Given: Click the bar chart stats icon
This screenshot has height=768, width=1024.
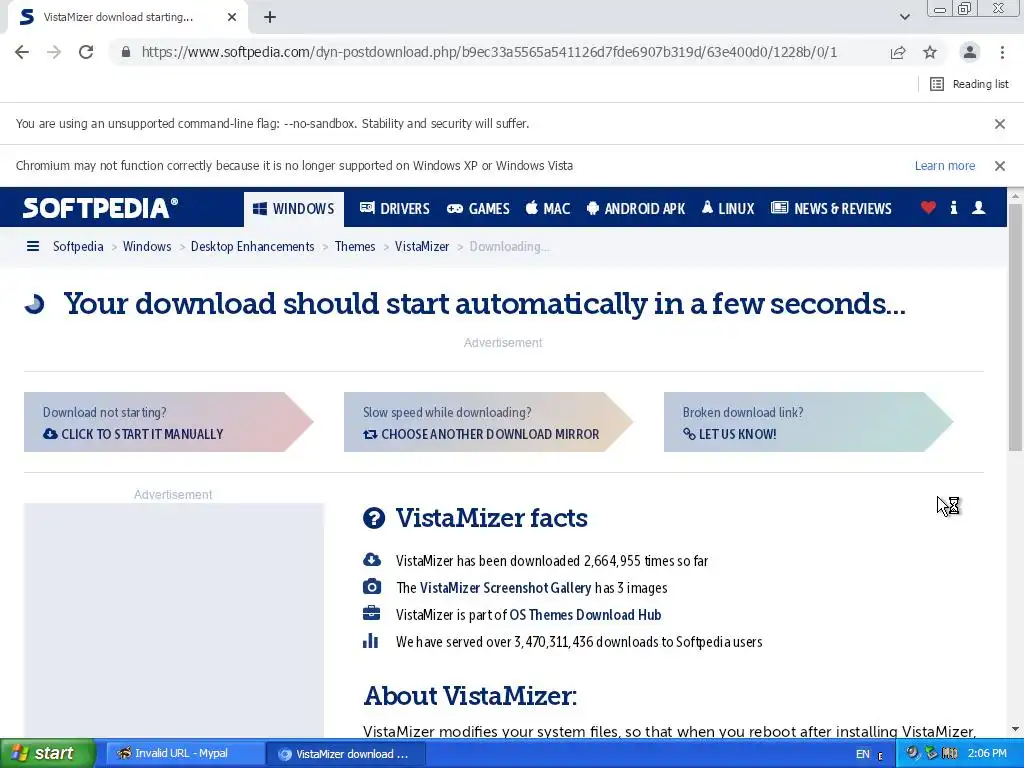Looking at the screenshot, I should 370,641.
